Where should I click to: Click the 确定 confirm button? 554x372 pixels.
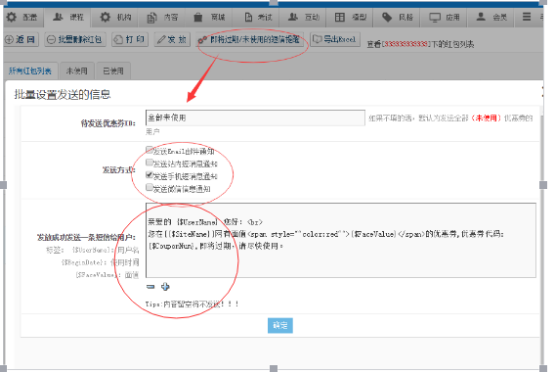[x=280, y=325]
